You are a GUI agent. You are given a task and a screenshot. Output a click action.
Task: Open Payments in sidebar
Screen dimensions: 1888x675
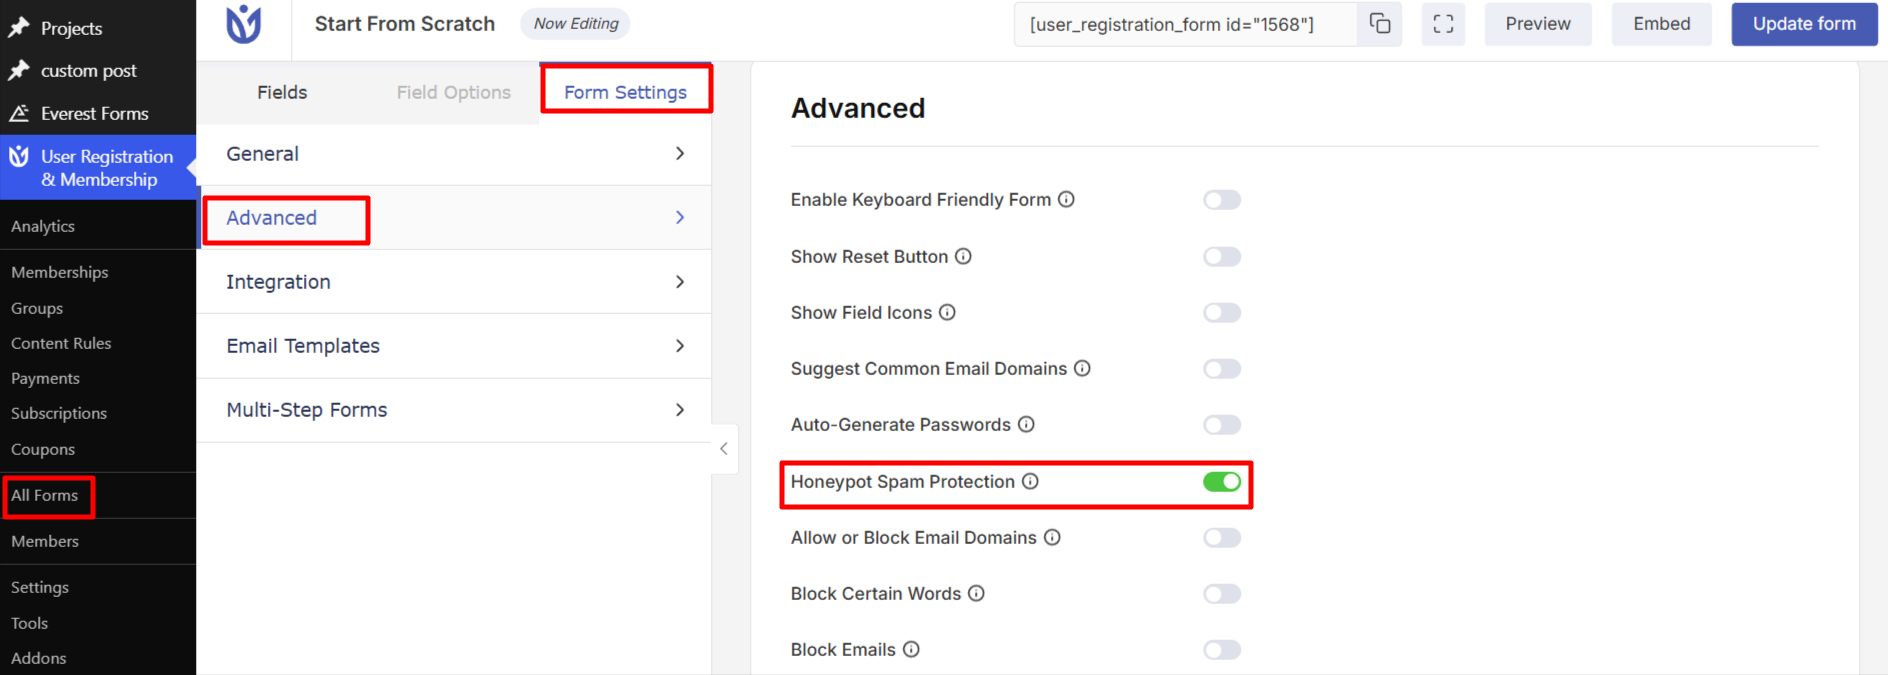point(45,378)
